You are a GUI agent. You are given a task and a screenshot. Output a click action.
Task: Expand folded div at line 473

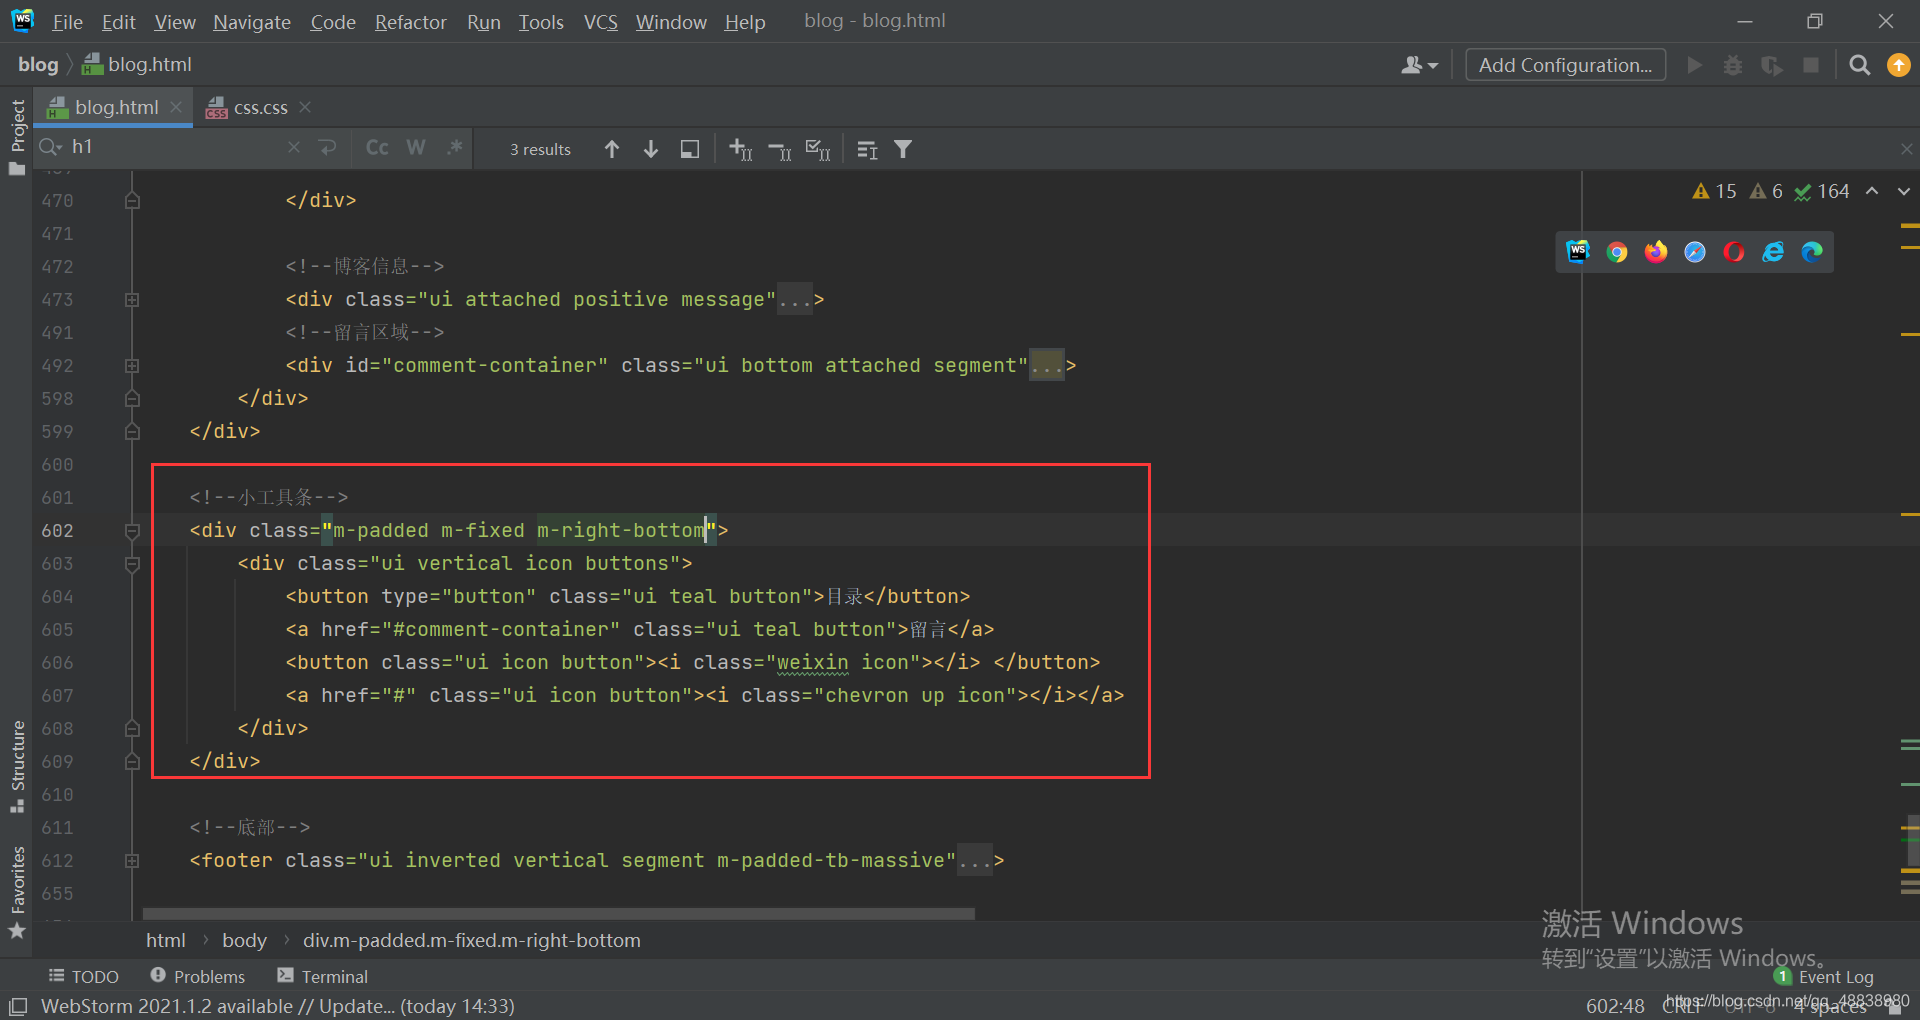[x=132, y=300]
